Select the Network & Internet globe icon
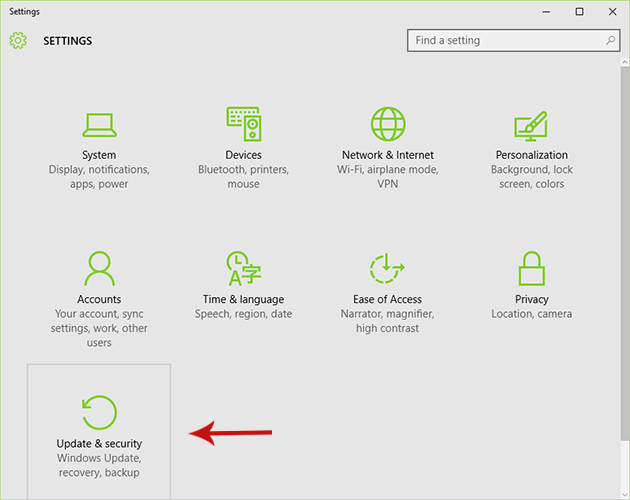The height and width of the screenshot is (500, 630). [388, 125]
